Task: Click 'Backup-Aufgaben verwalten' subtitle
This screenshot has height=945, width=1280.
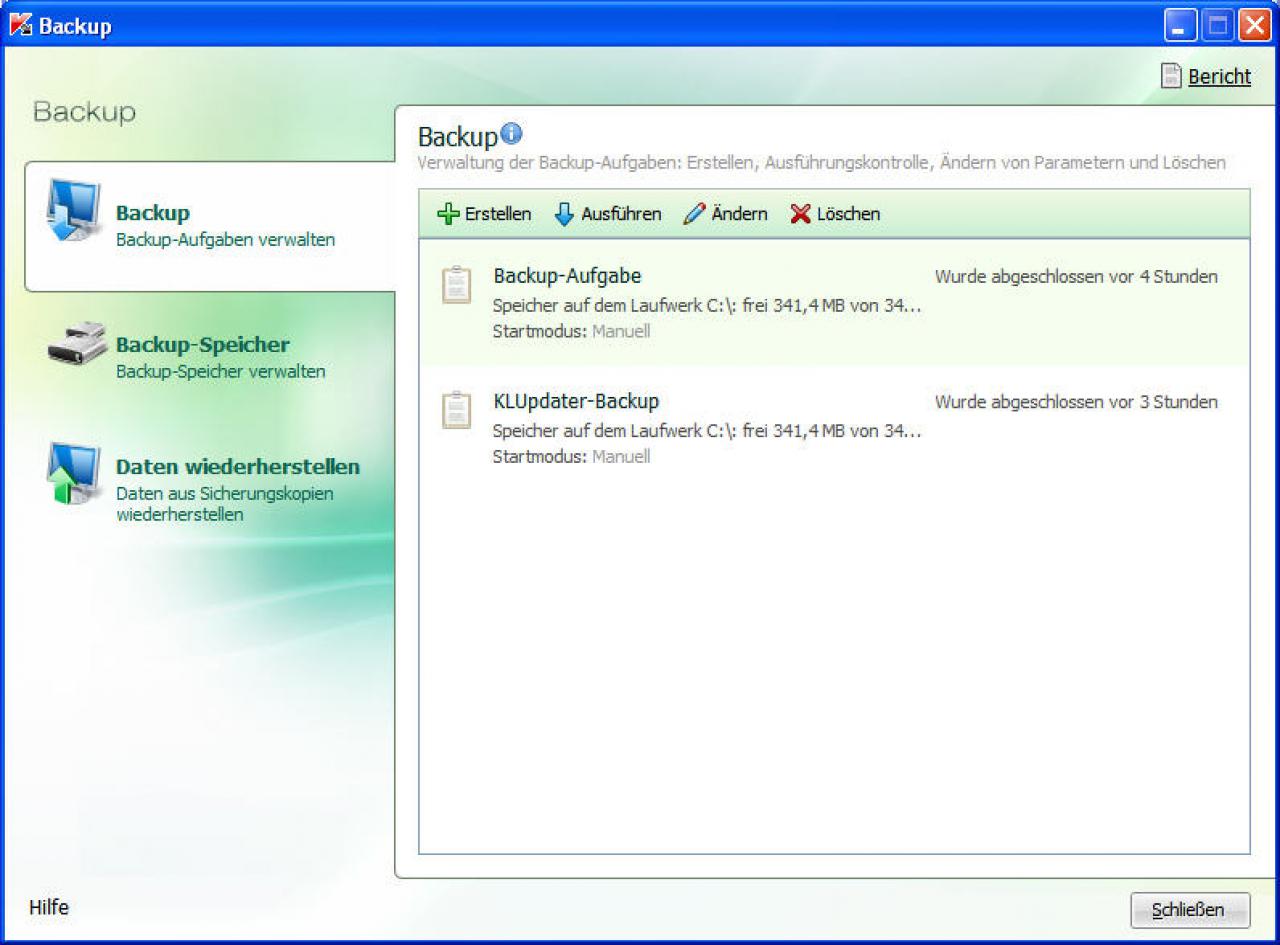Action: pyautogui.click(x=225, y=240)
